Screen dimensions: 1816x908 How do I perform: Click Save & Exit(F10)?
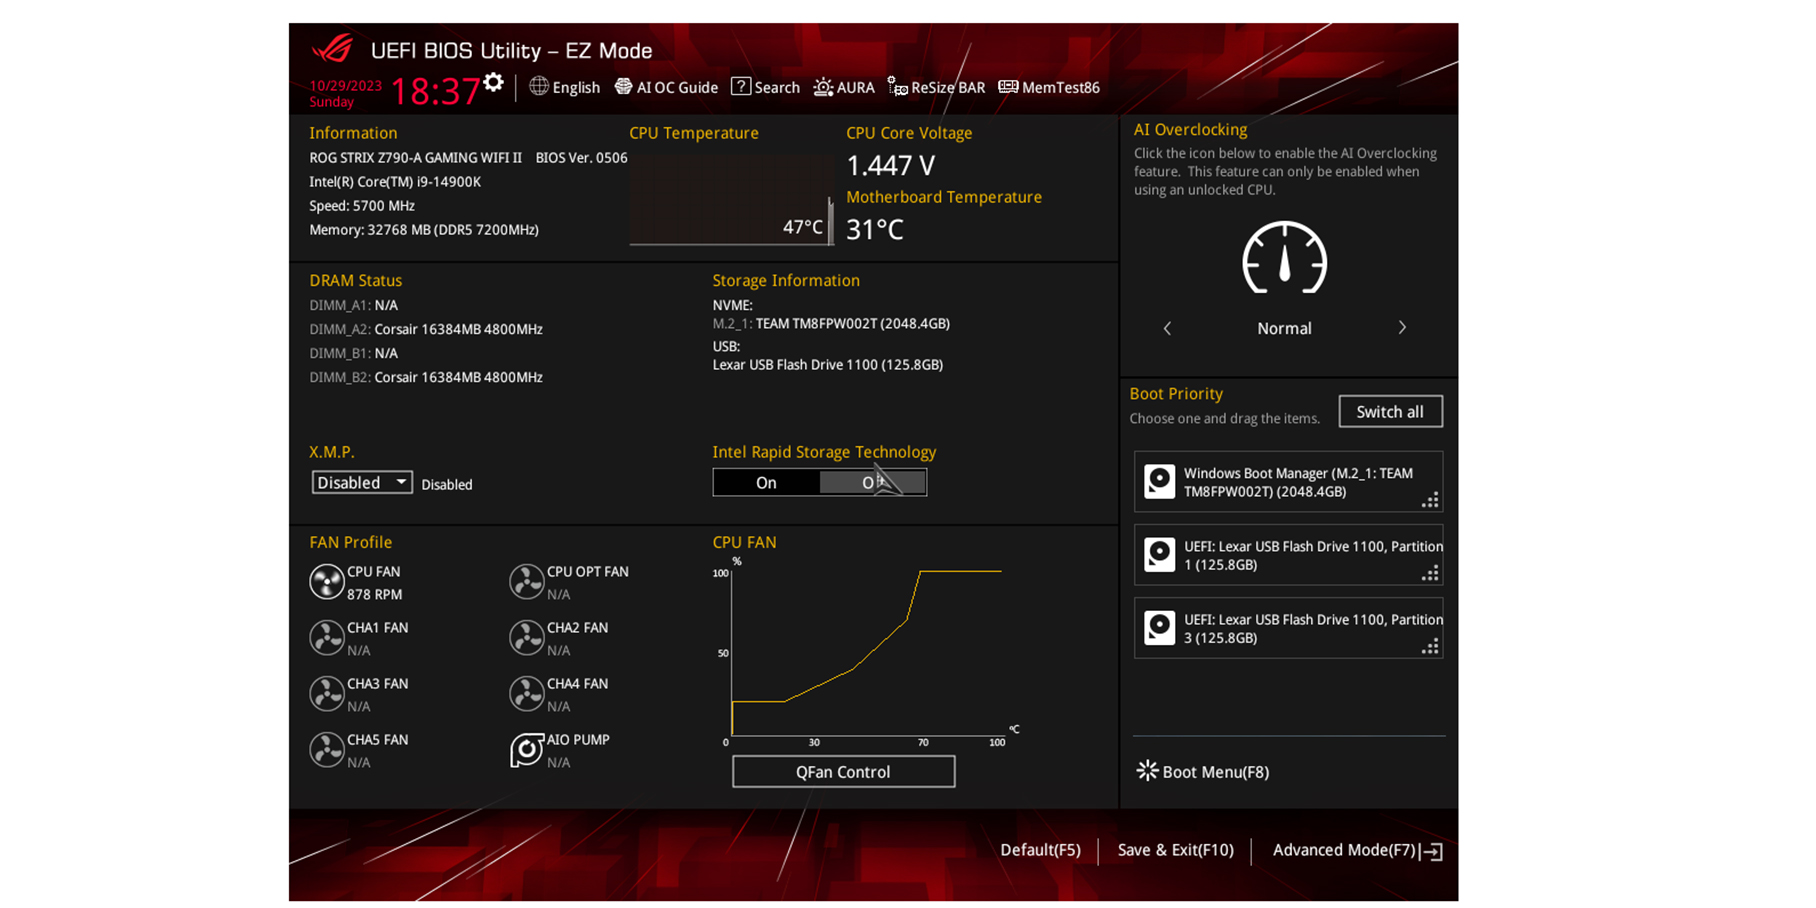(x=1175, y=850)
